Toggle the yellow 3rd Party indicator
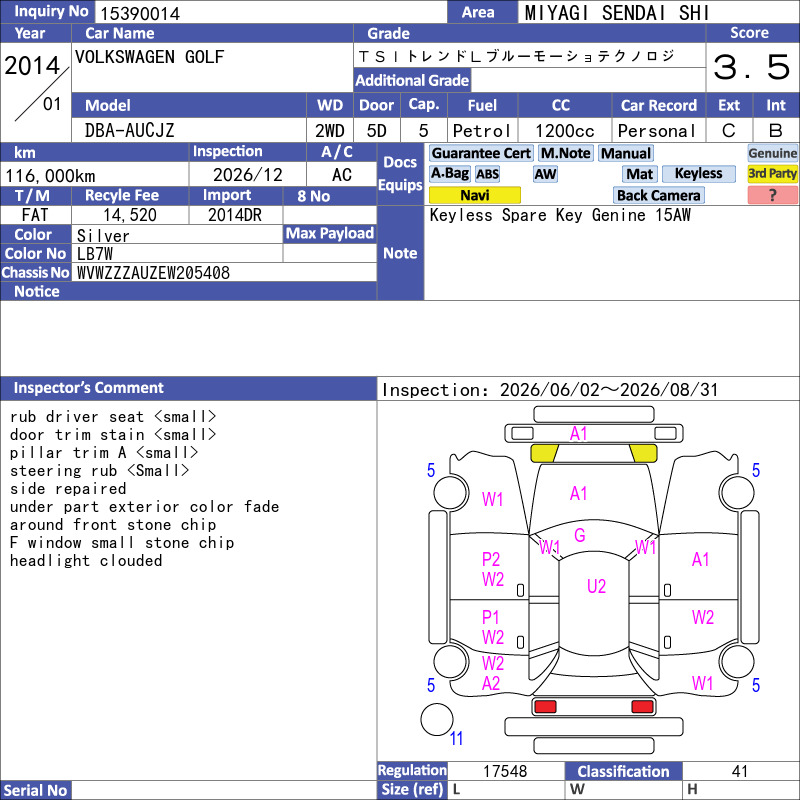 pos(772,173)
